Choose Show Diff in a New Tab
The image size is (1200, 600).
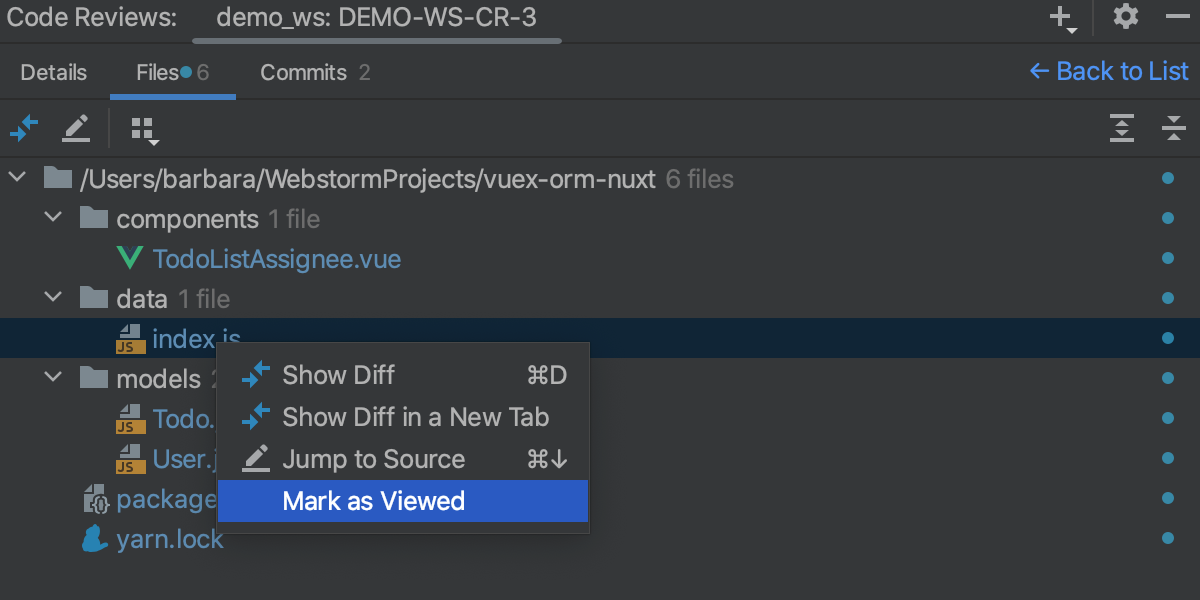[x=415, y=417]
